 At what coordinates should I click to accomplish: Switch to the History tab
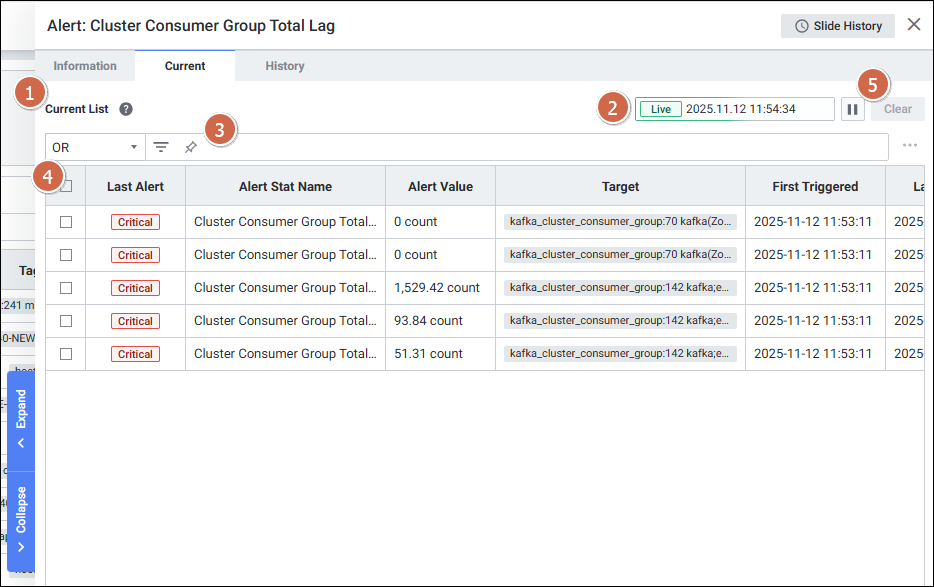click(x=285, y=66)
